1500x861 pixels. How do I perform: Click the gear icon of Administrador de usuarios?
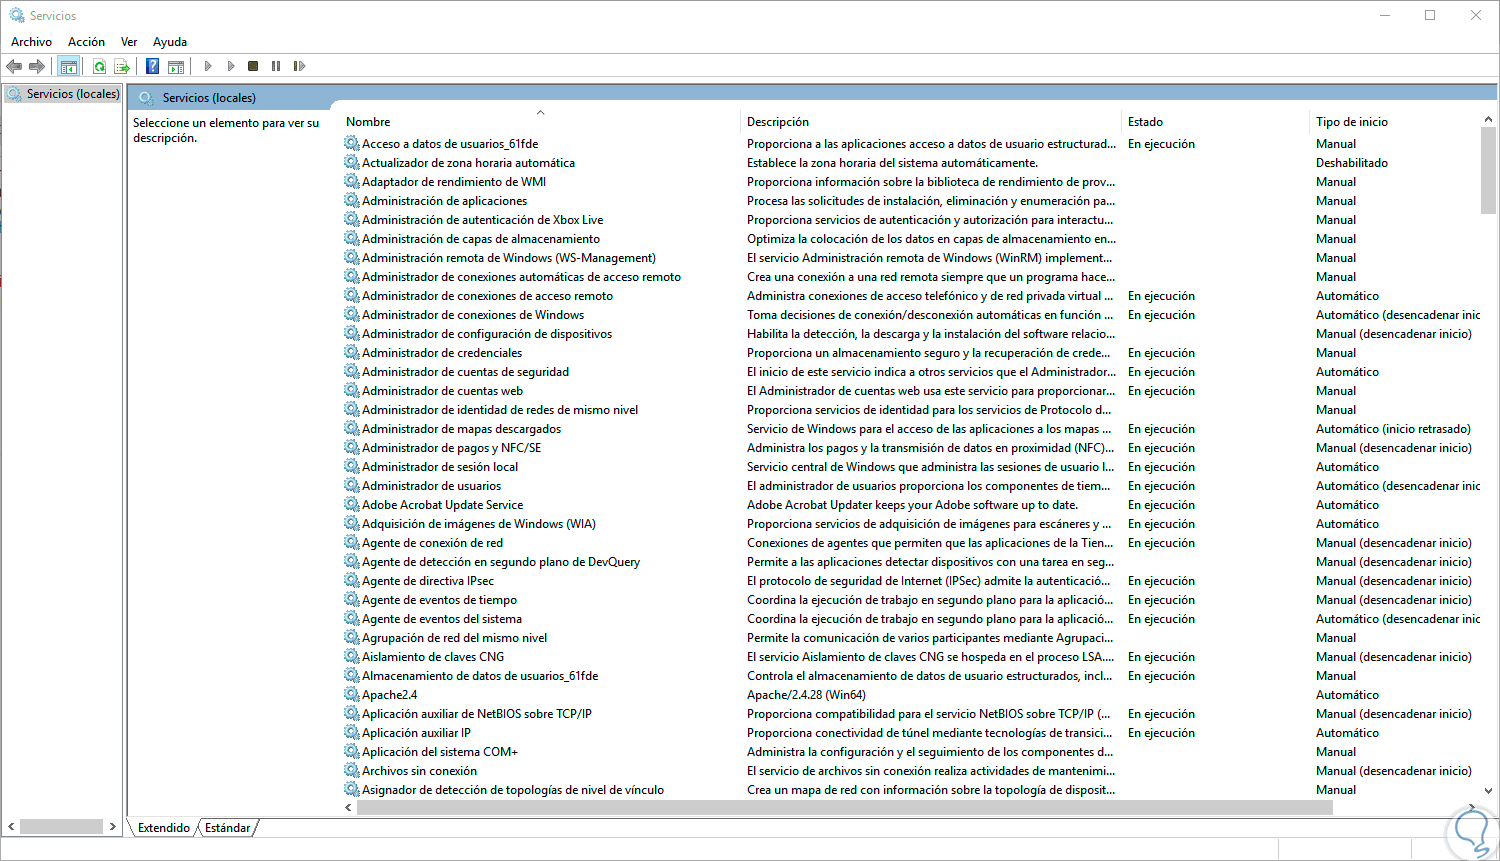[352, 485]
